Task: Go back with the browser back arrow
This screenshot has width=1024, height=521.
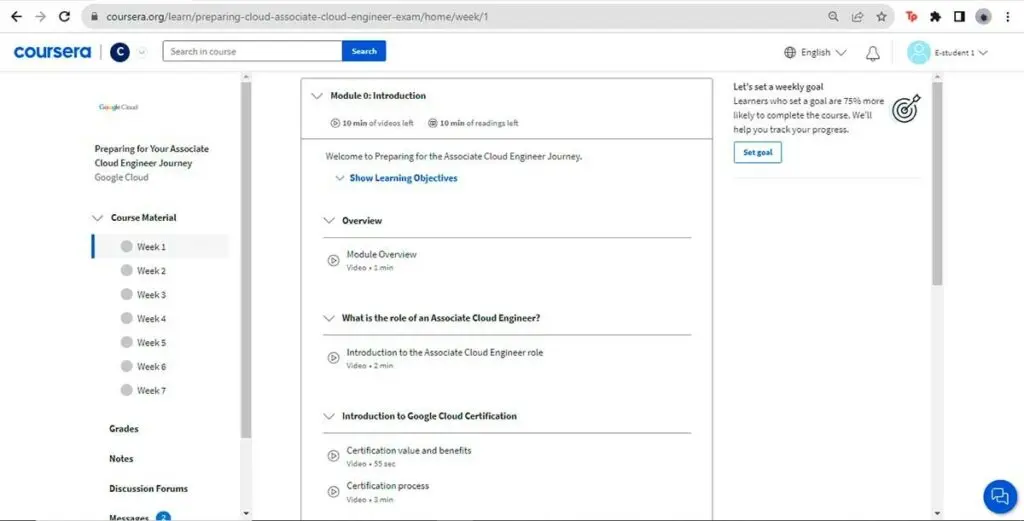Action: tap(16, 17)
